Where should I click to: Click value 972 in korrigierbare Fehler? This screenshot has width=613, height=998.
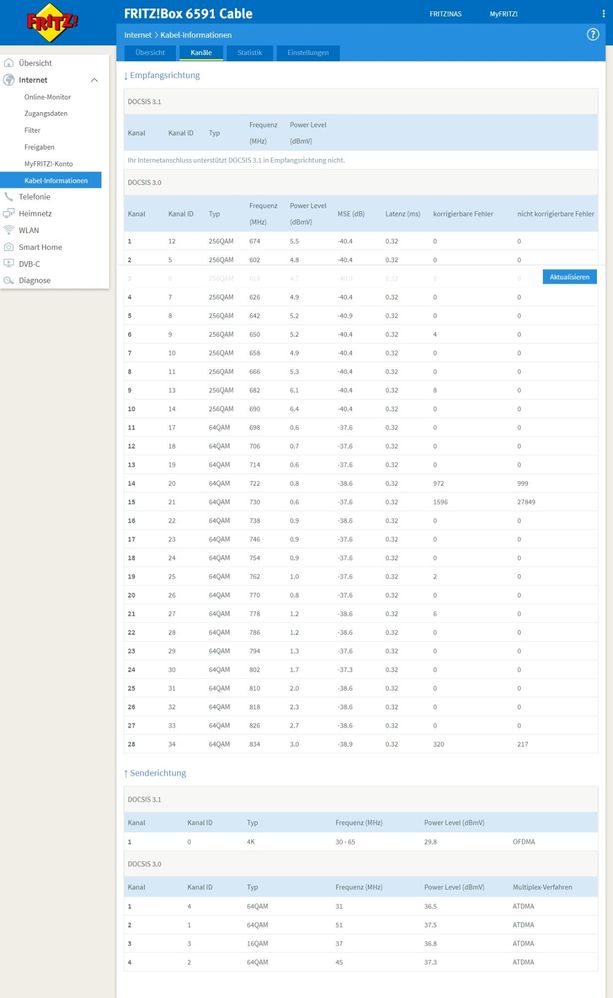(x=439, y=484)
